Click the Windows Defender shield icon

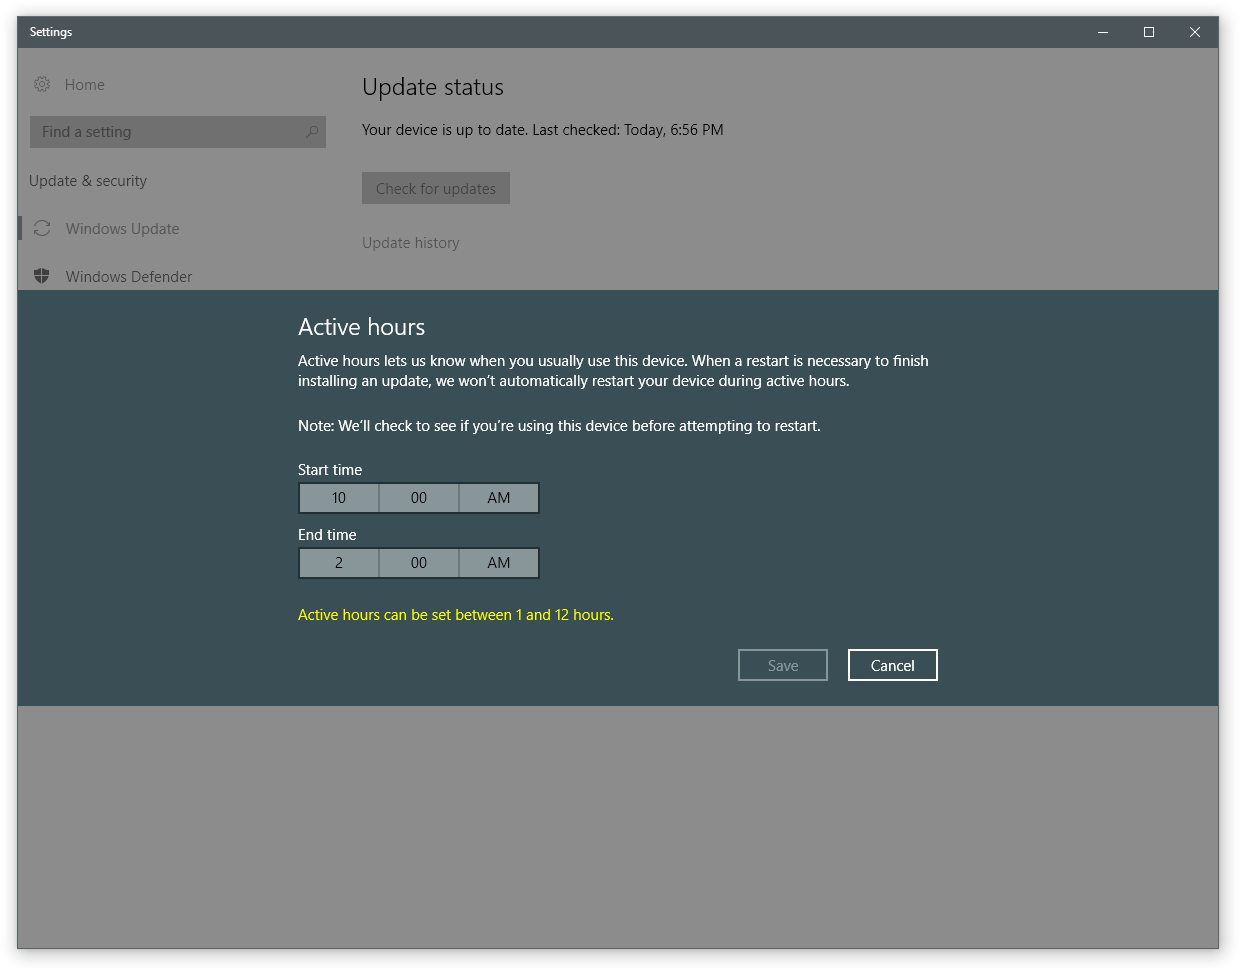tap(42, 276)
